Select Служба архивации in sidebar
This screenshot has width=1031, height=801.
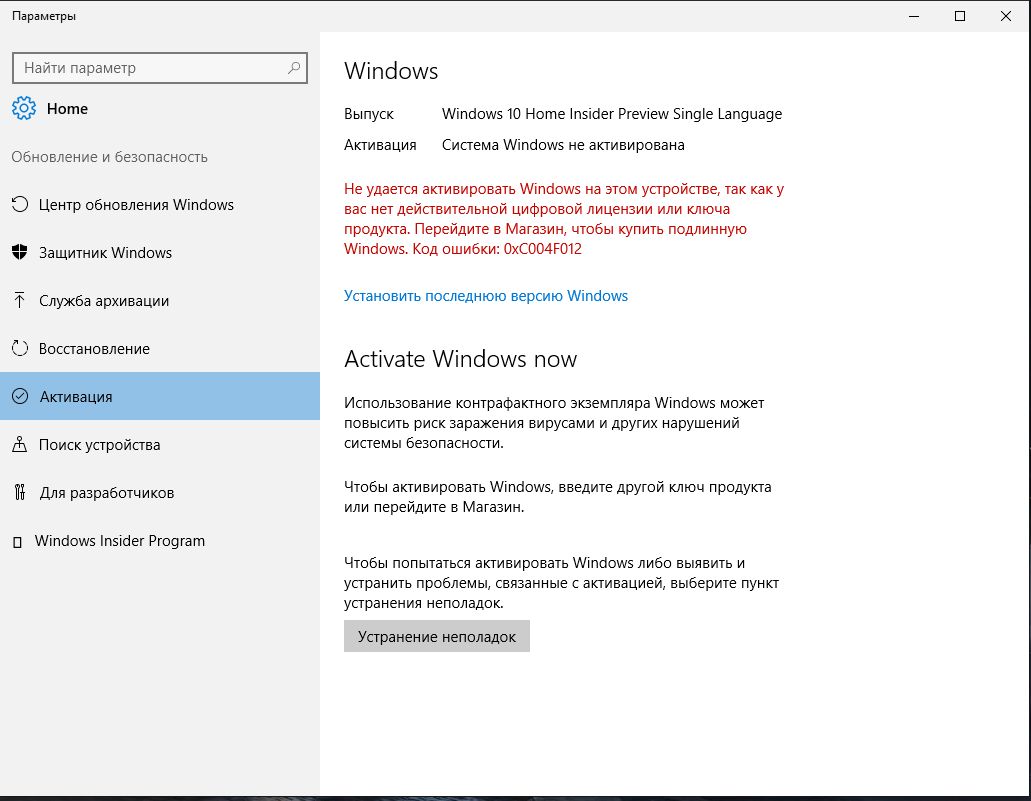[160, 301]
